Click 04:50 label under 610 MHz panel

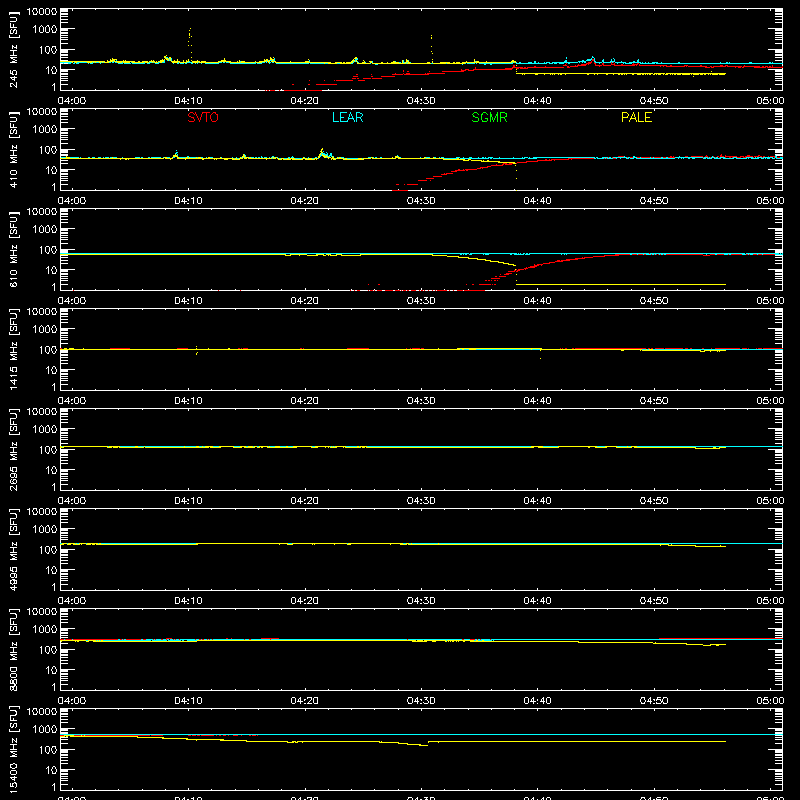pos(654,301)
